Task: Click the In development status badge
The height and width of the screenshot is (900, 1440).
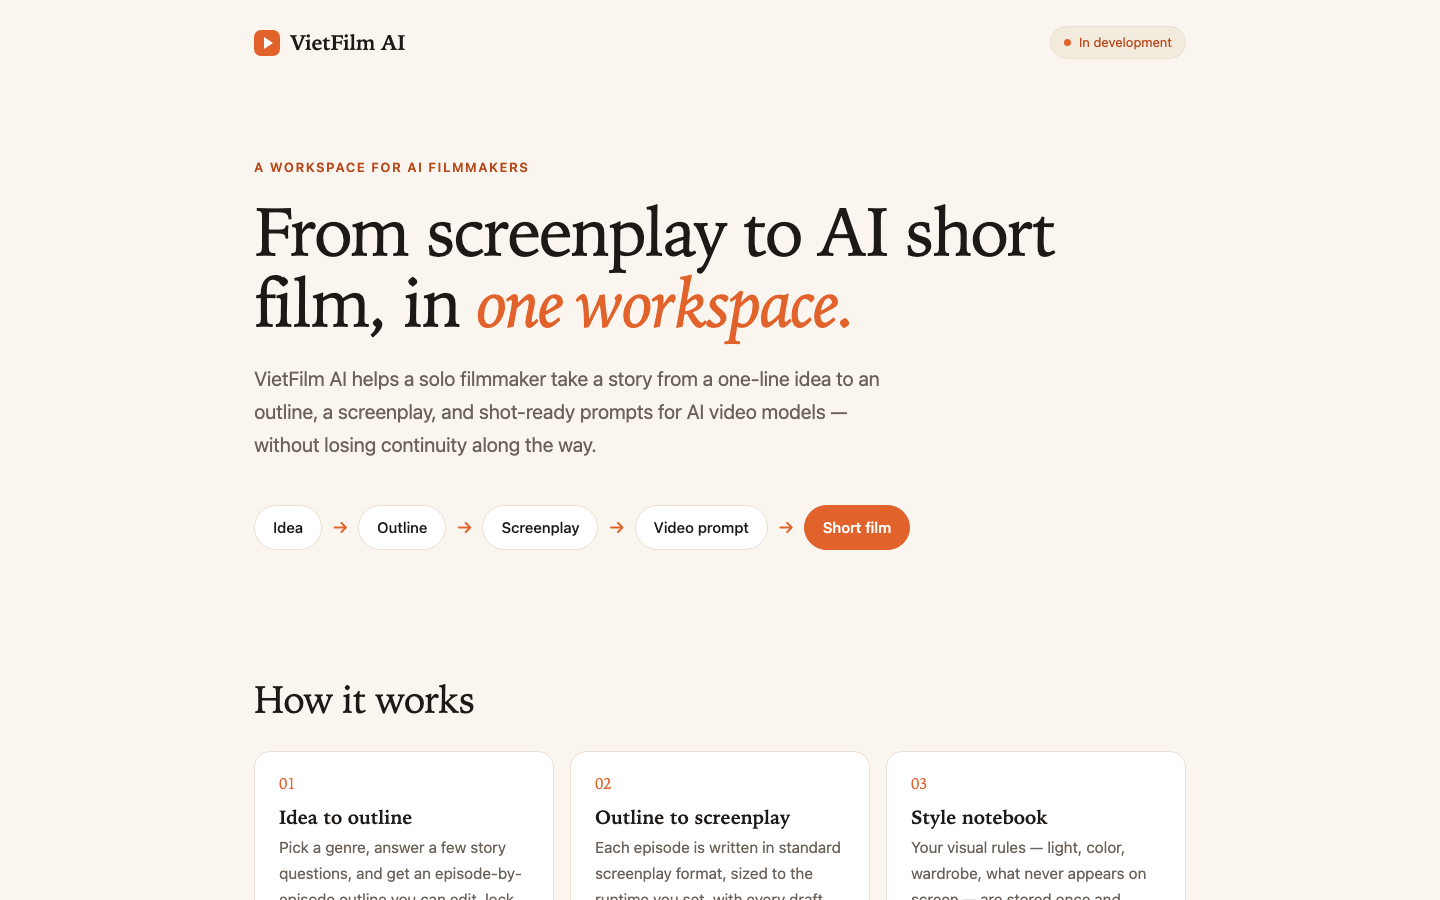Action: tap(1117, 43)
